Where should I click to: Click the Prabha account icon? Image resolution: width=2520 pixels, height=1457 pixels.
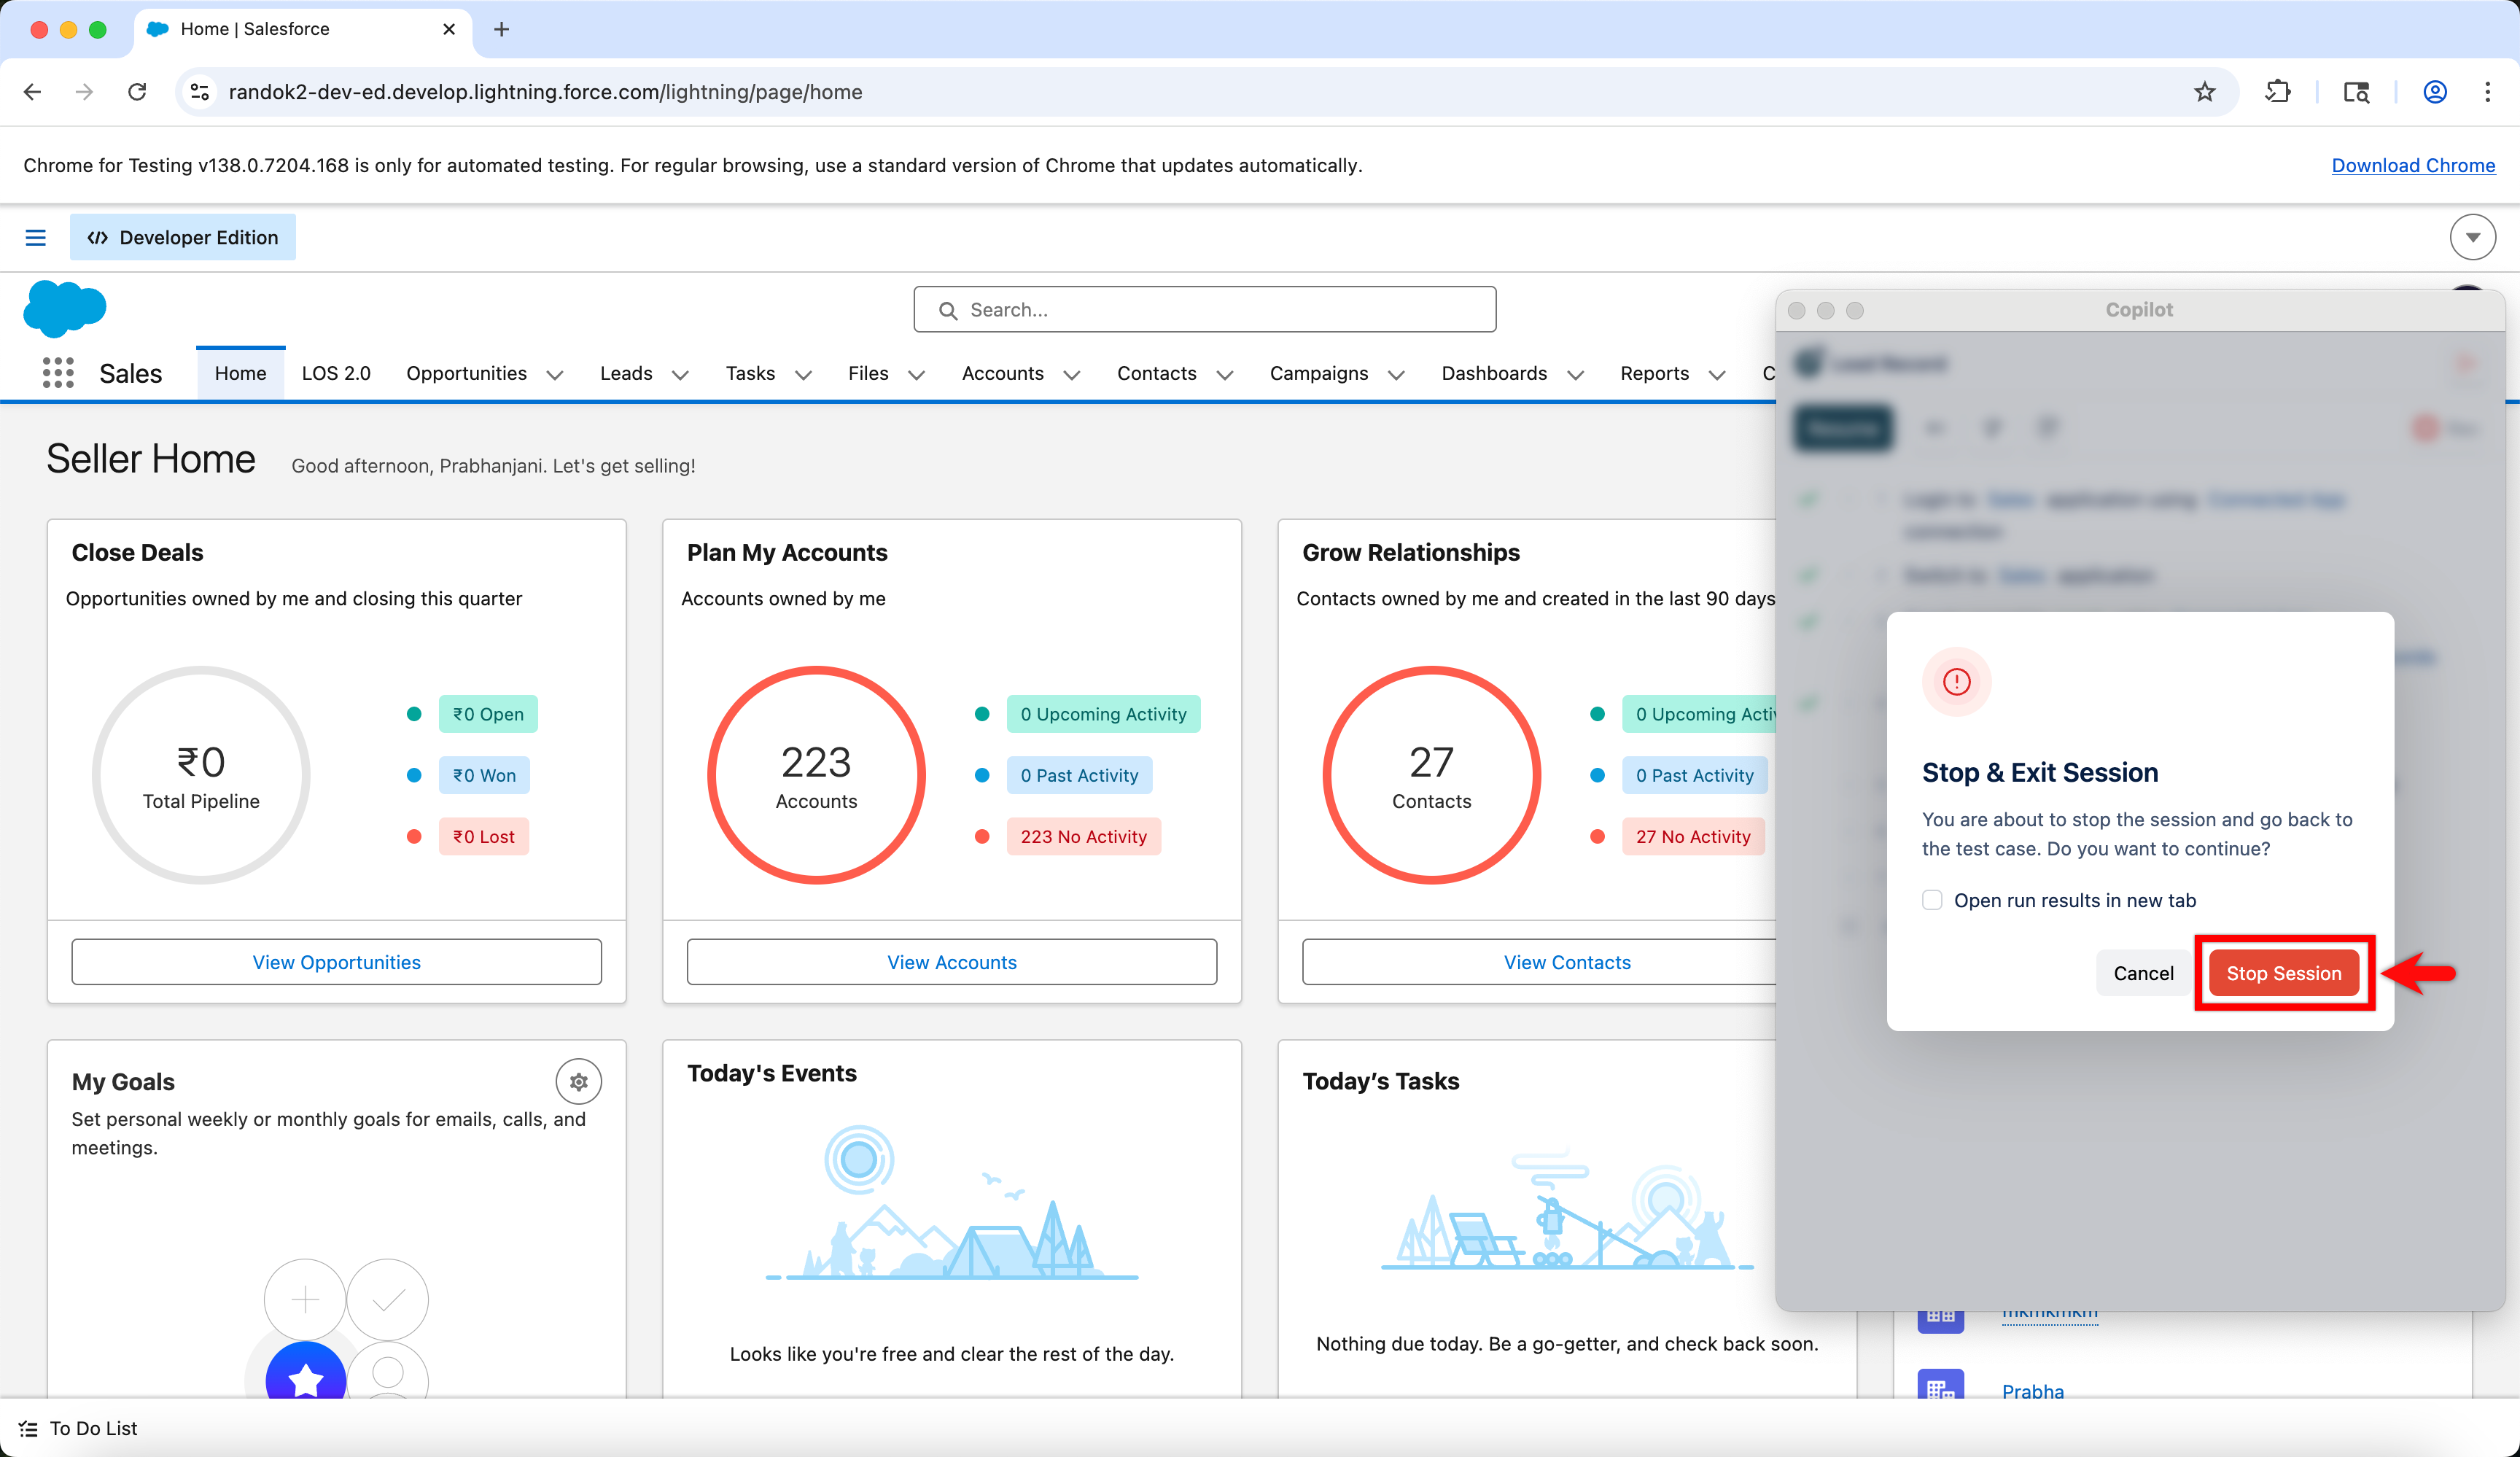click(1940, 1385)
